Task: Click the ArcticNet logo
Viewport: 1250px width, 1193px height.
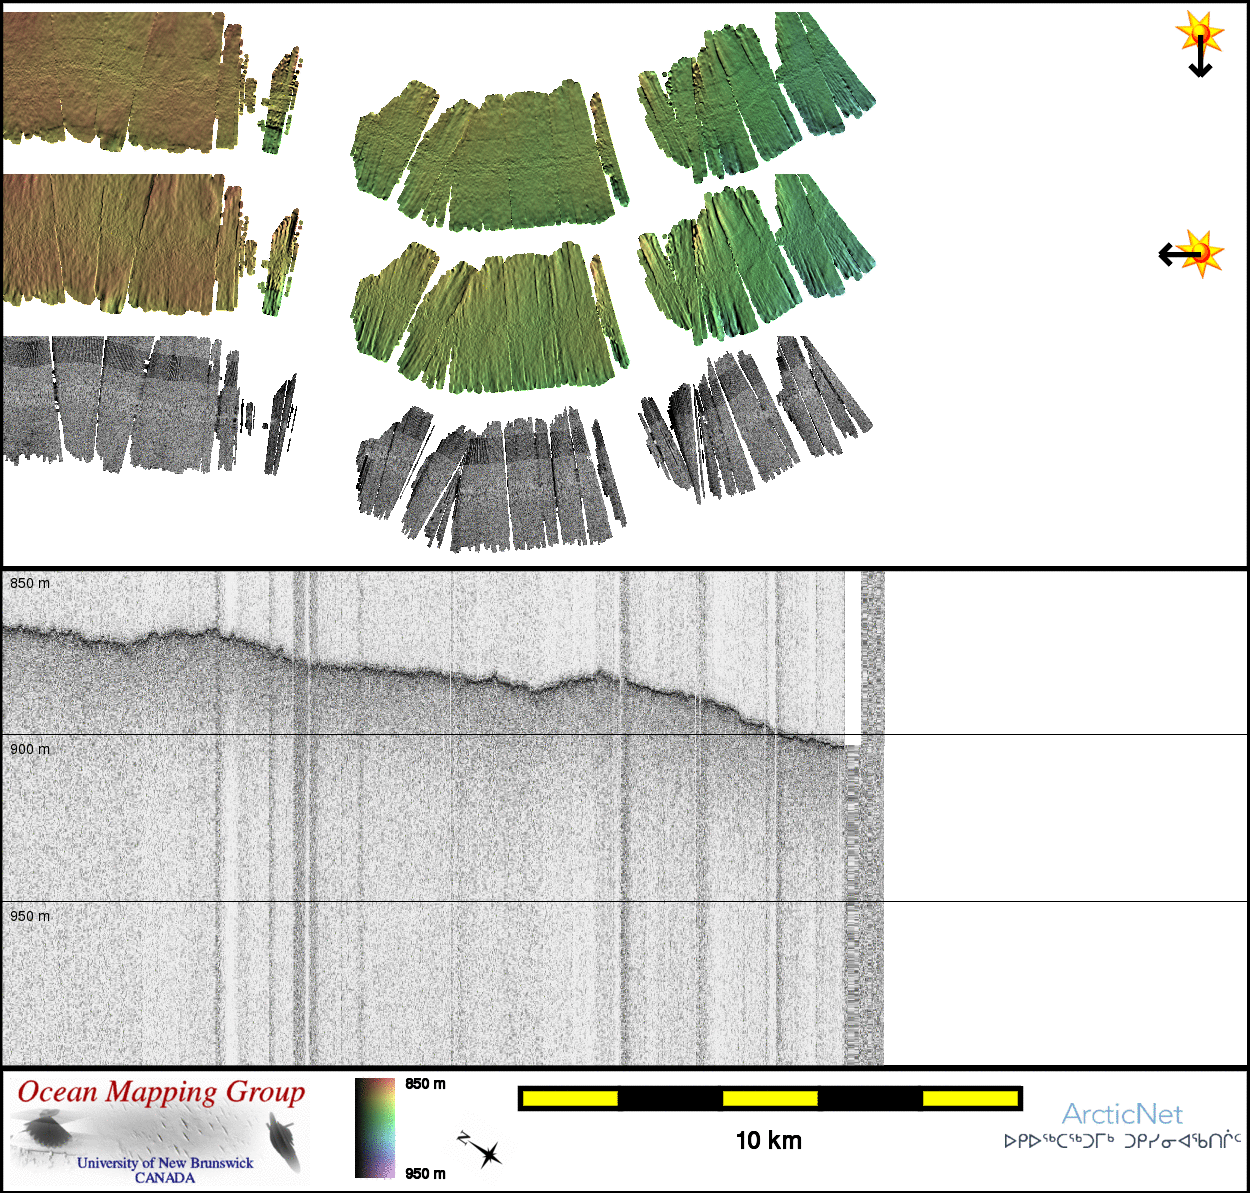Action: click(1121, 1114)
